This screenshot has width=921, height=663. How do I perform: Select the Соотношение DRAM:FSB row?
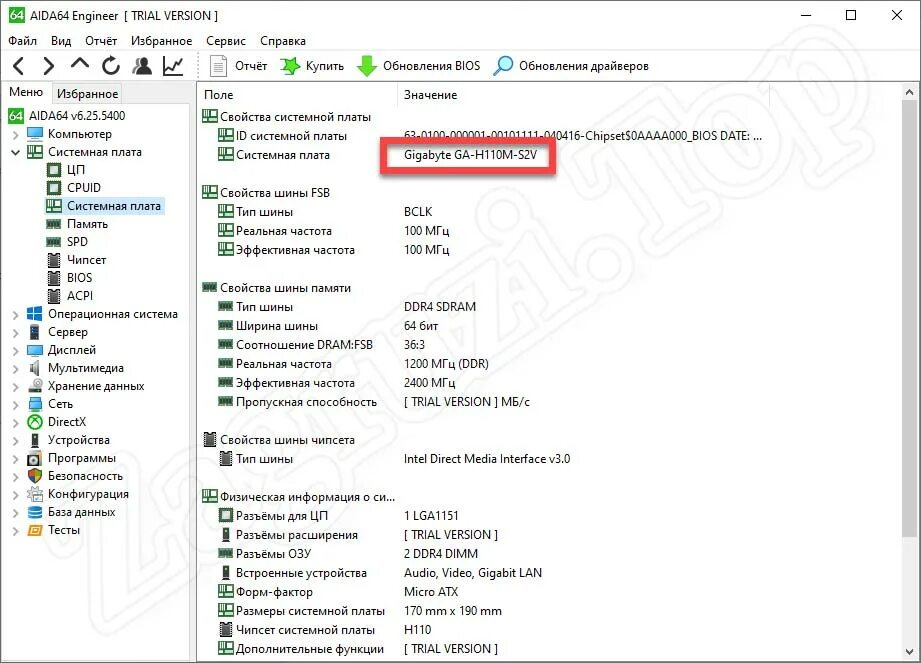[321, 345]
